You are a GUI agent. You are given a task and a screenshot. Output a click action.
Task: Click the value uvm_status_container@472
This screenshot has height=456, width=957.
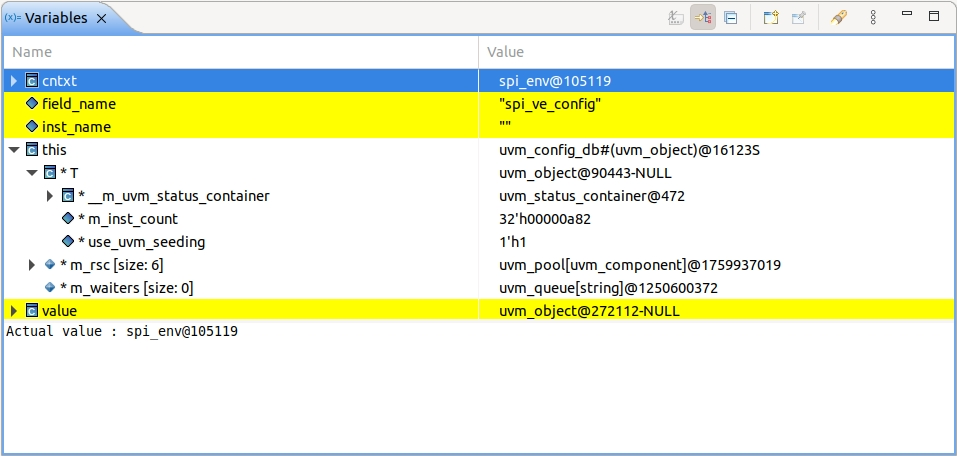(x=592, y=196)
